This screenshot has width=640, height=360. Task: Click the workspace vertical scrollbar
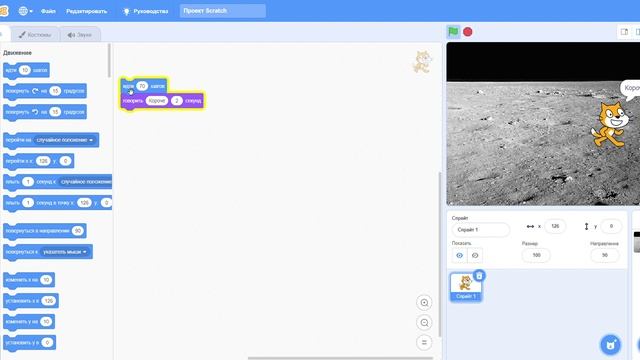[x=440, y=254]
